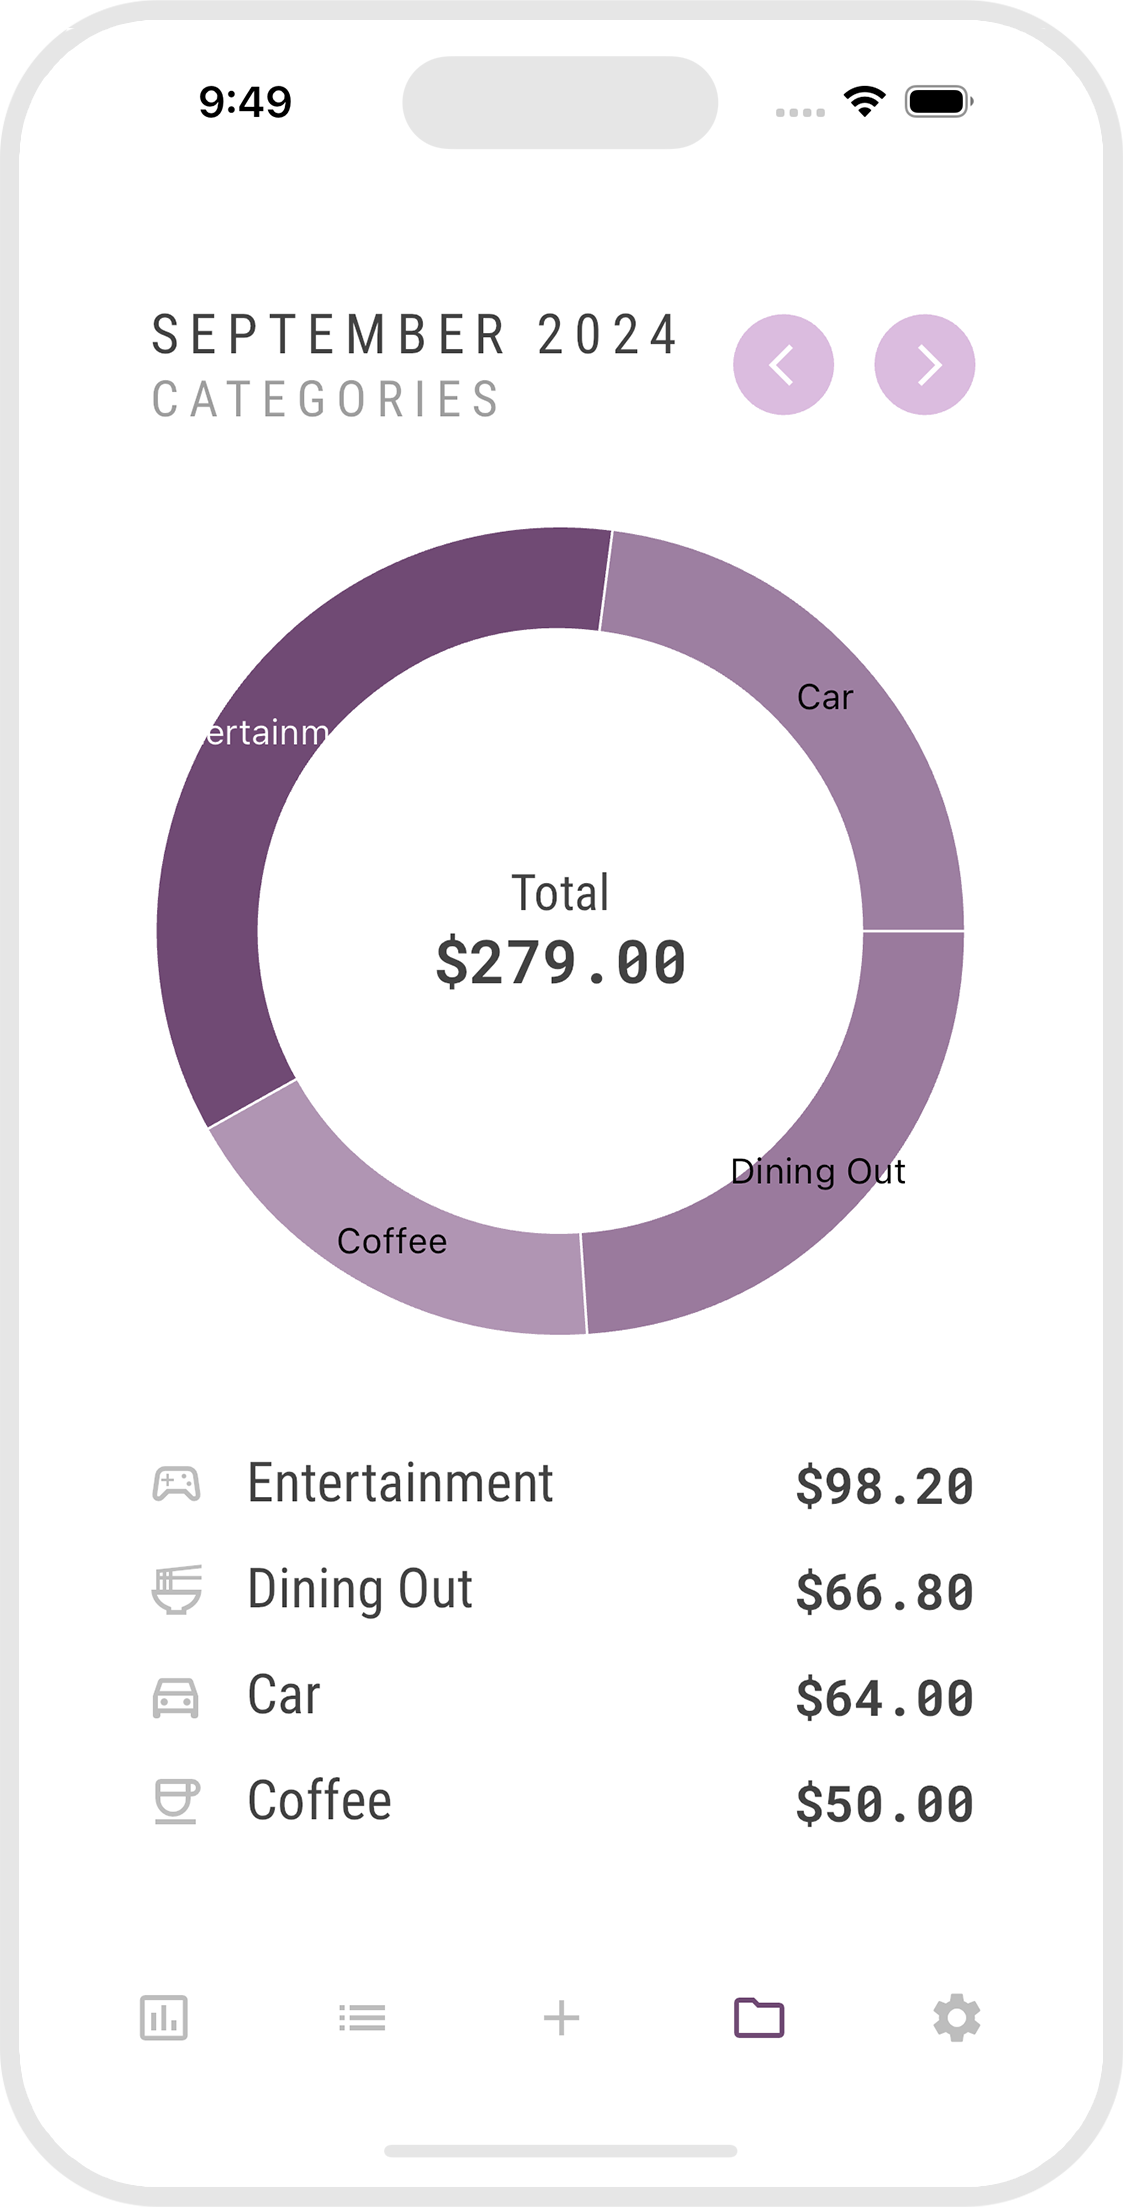Tap the plus icon to add expense
1123x2207 pixels.
(x=561, y=2017)
